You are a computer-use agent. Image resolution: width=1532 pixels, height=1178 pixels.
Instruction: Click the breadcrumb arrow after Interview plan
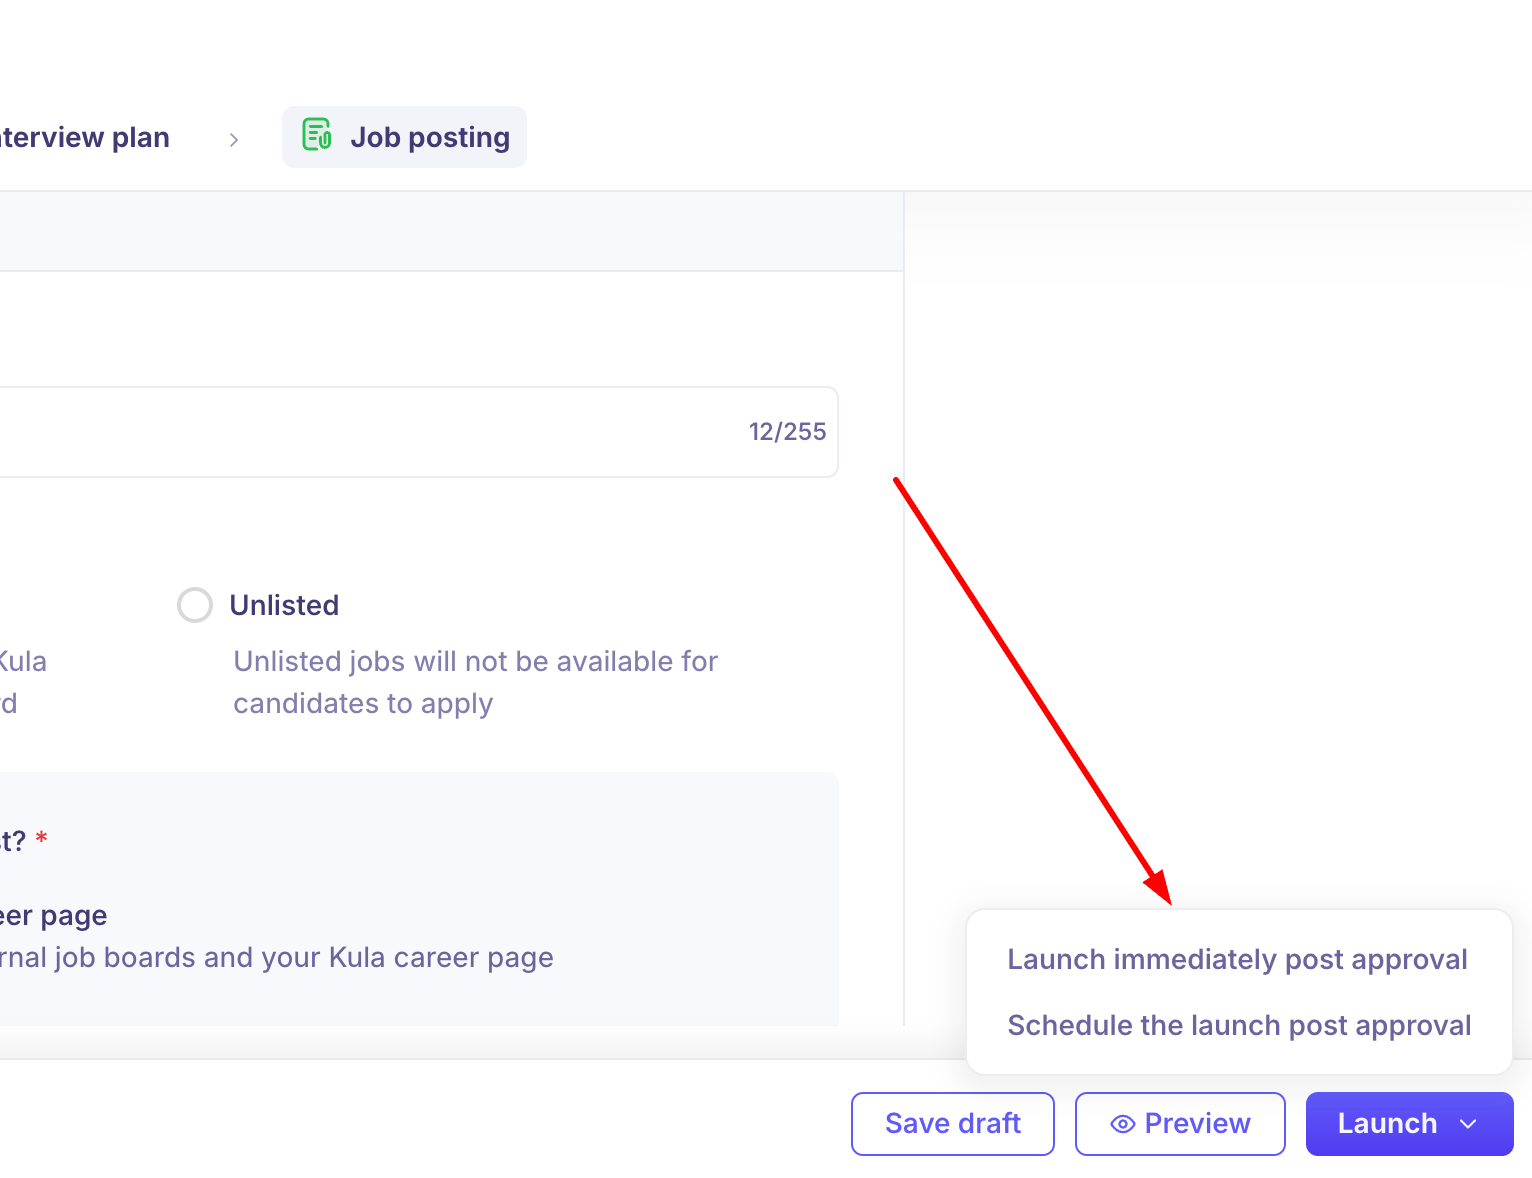[x=233, y=139]
